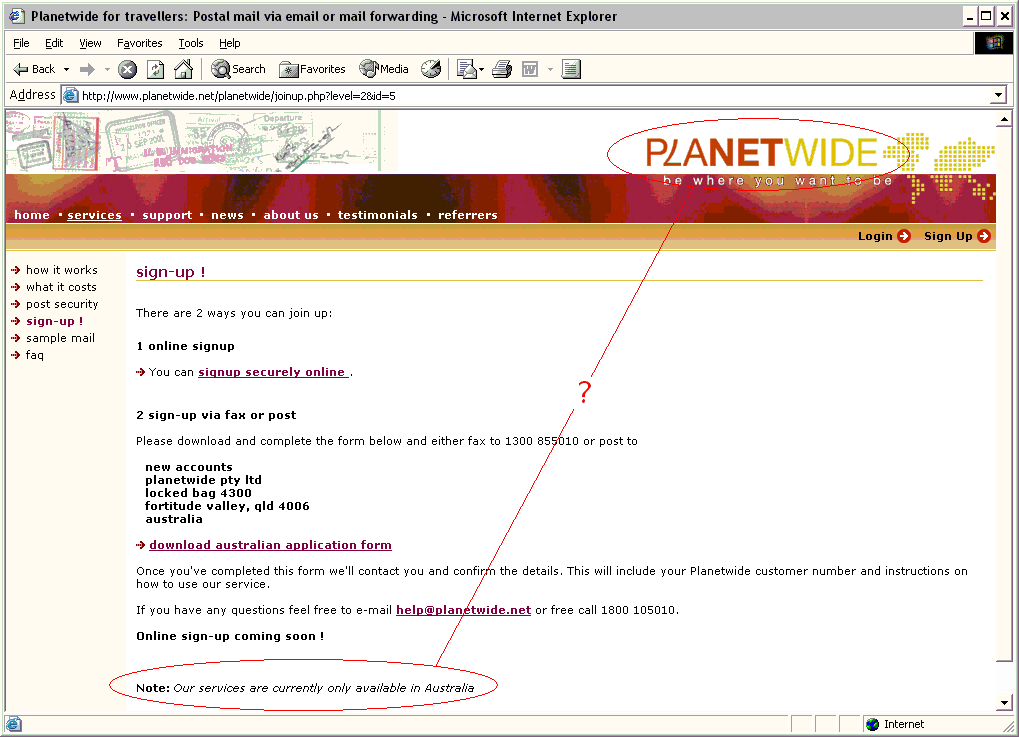This screenshot has width=1019, height=737.
Task: Open the Back button history dropdown
Action: coord(66,70)
